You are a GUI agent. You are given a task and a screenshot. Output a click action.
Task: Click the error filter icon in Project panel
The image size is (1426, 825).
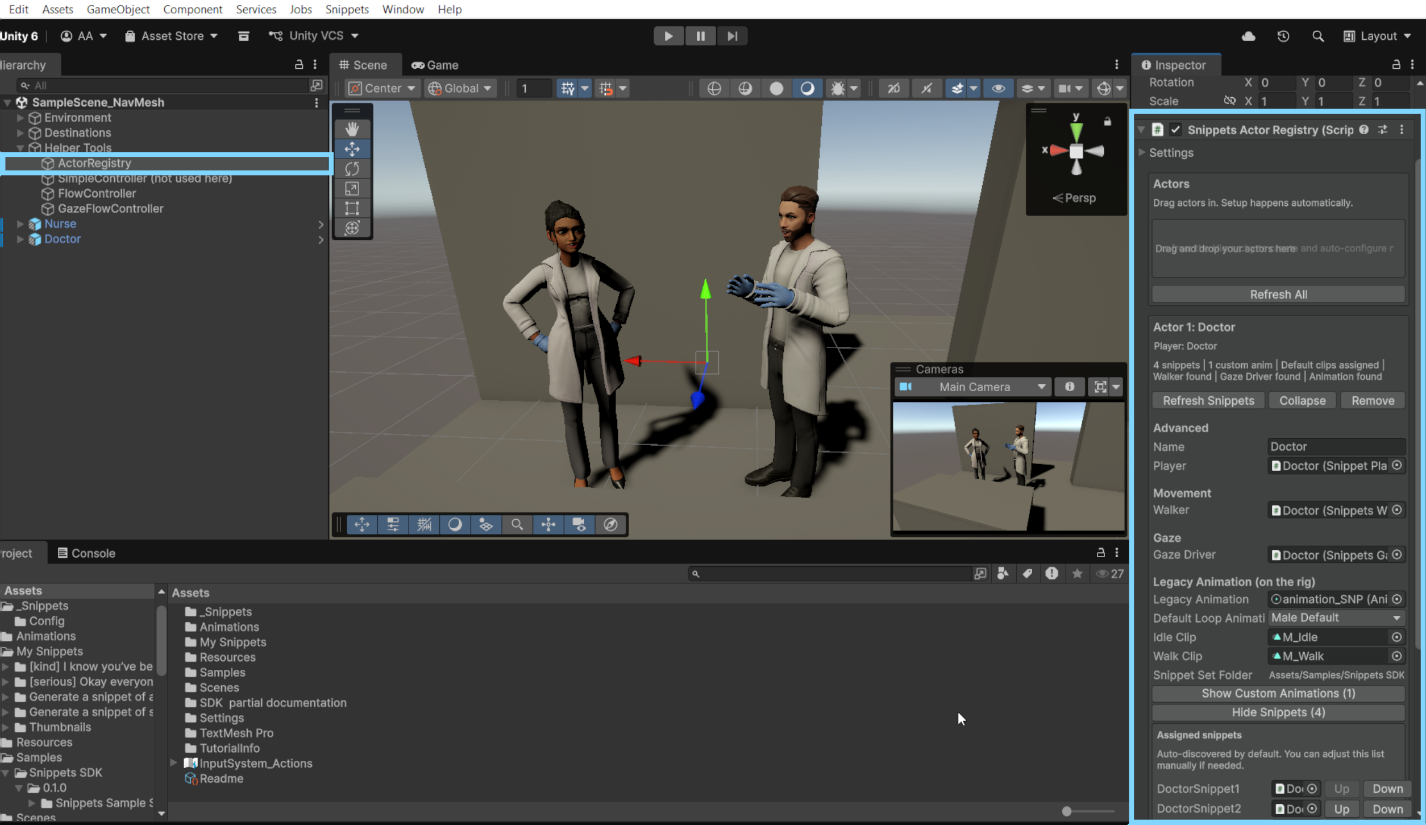1052,574
